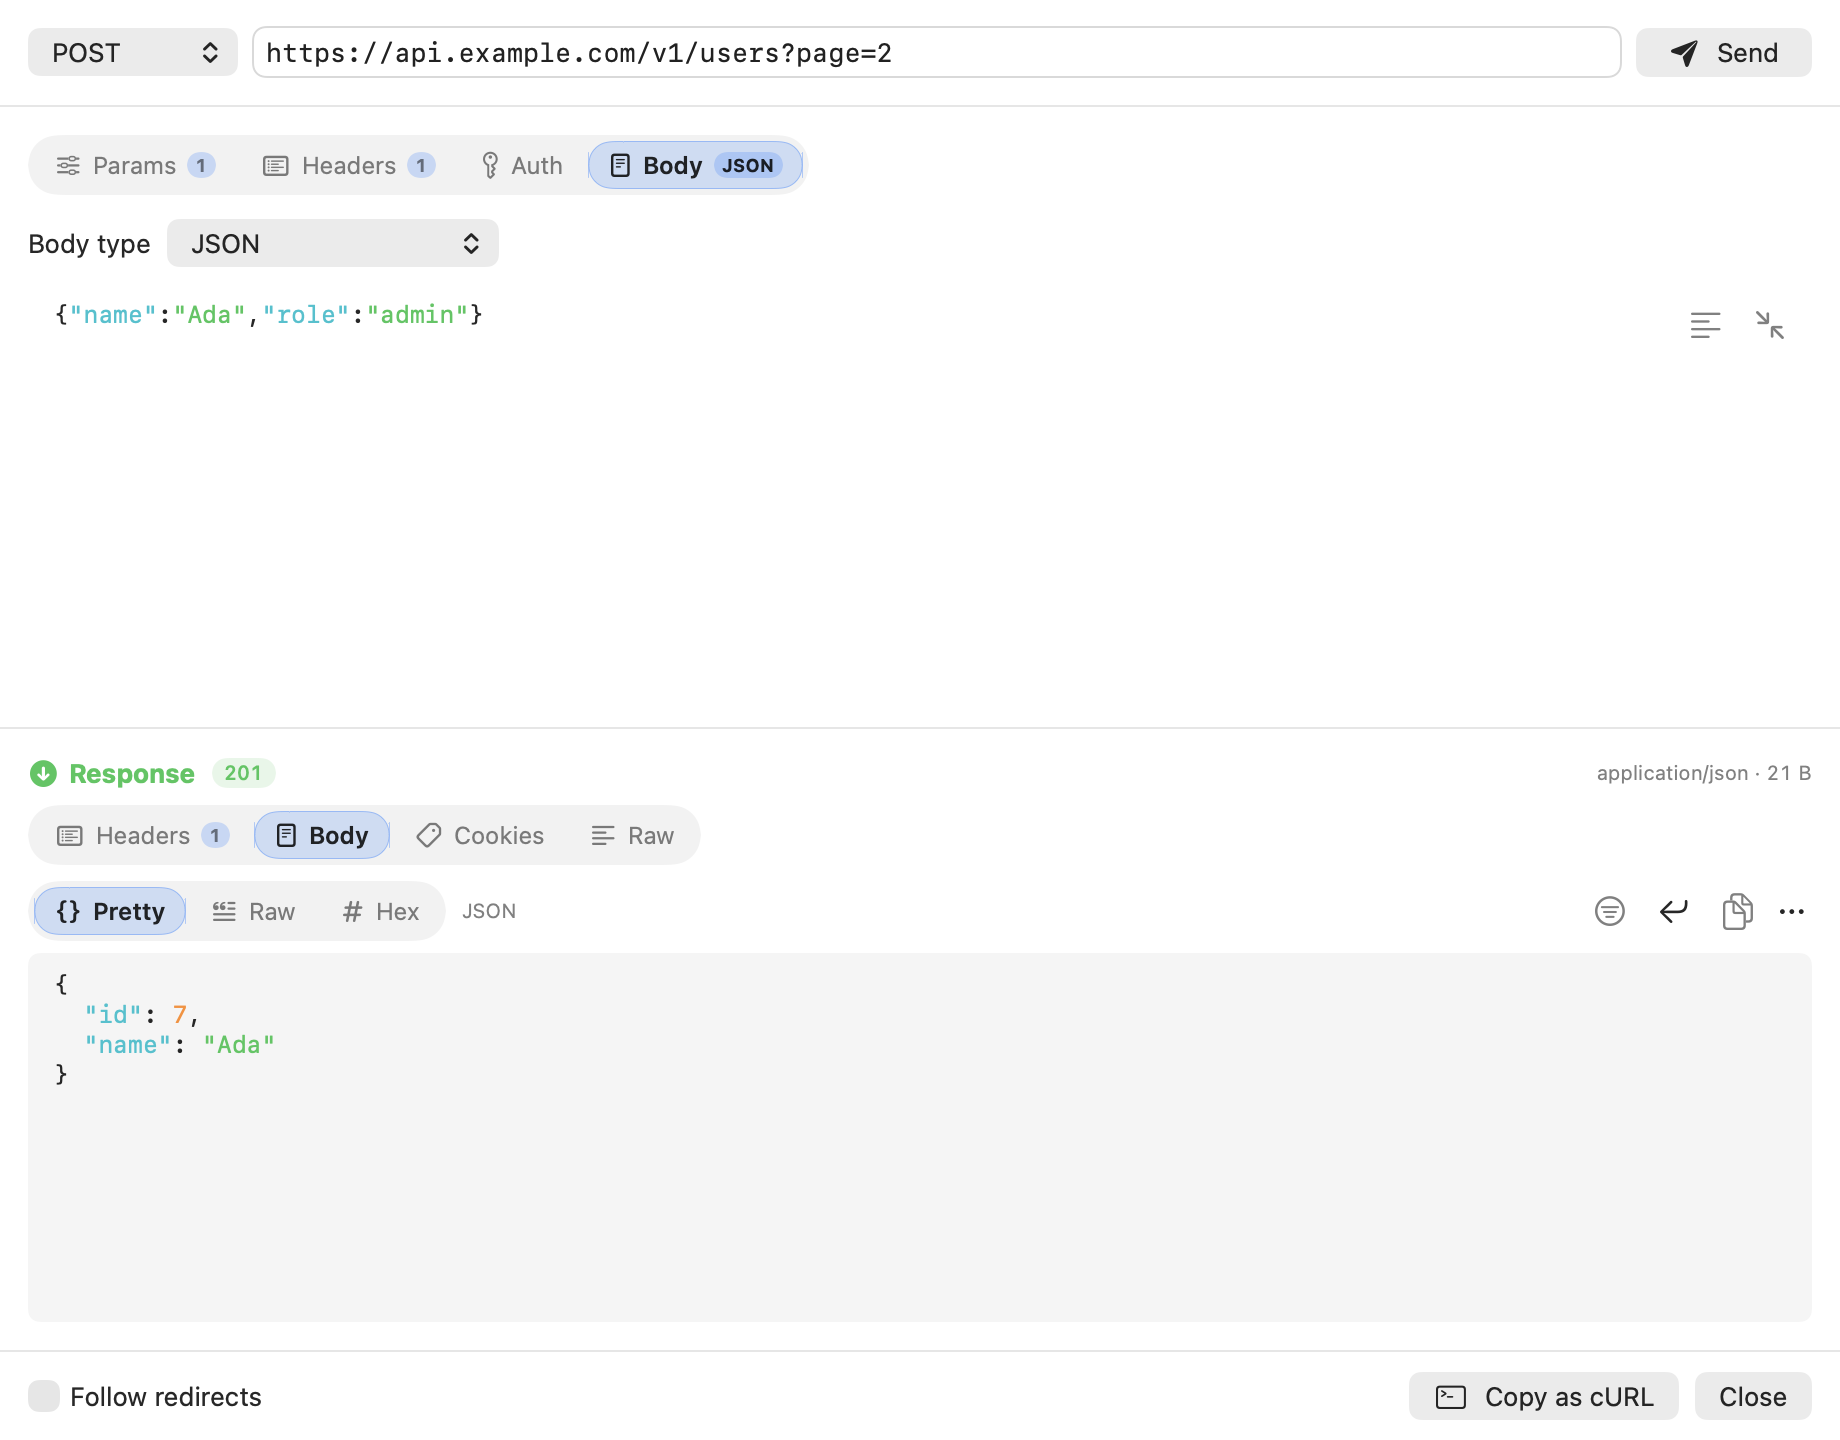The width and height of the screenshot is (1840, 1440).
Task: Click the Body type label
Action: pyautogui.click(x=89, y=243)
